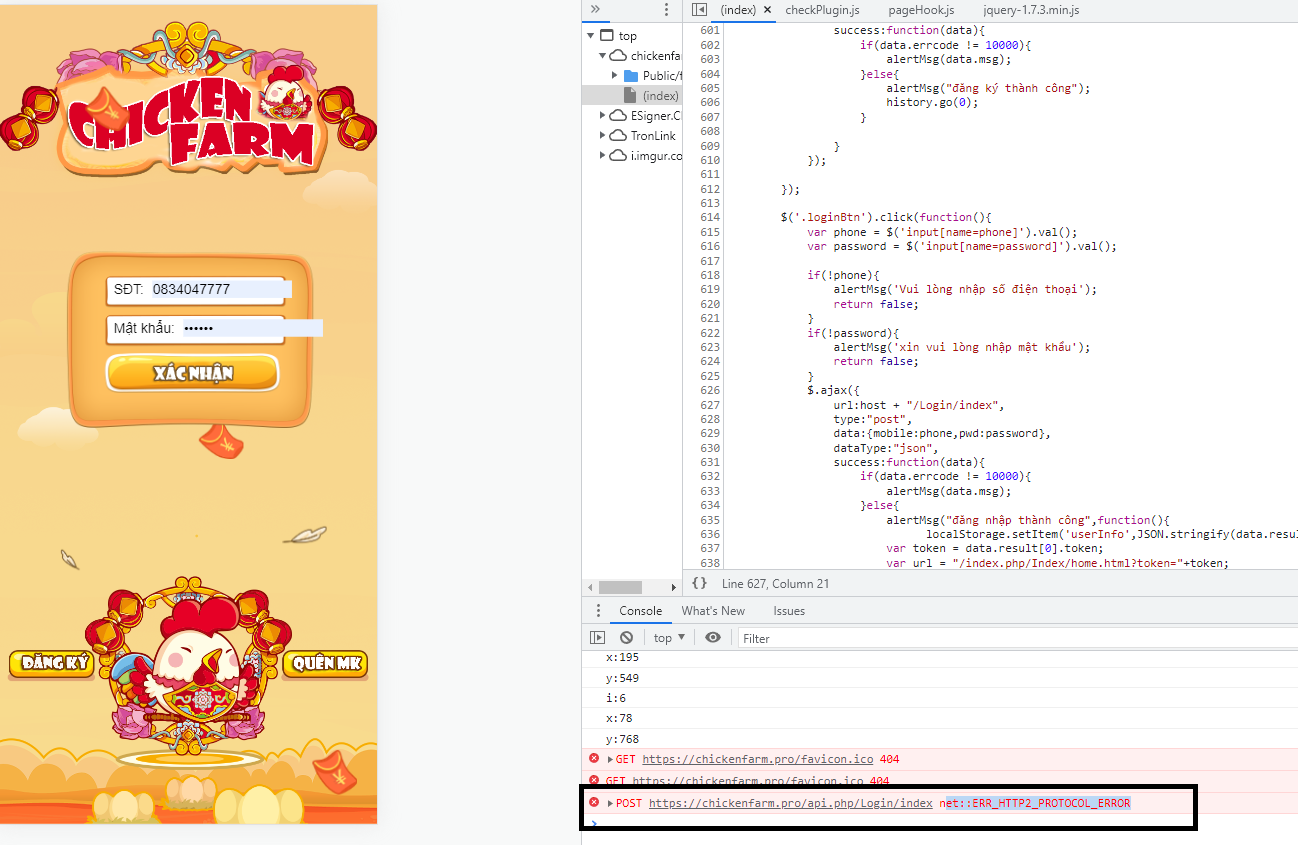
Task: Open the Sources panel three-dot menu
Action: click(x=667, y=10)
